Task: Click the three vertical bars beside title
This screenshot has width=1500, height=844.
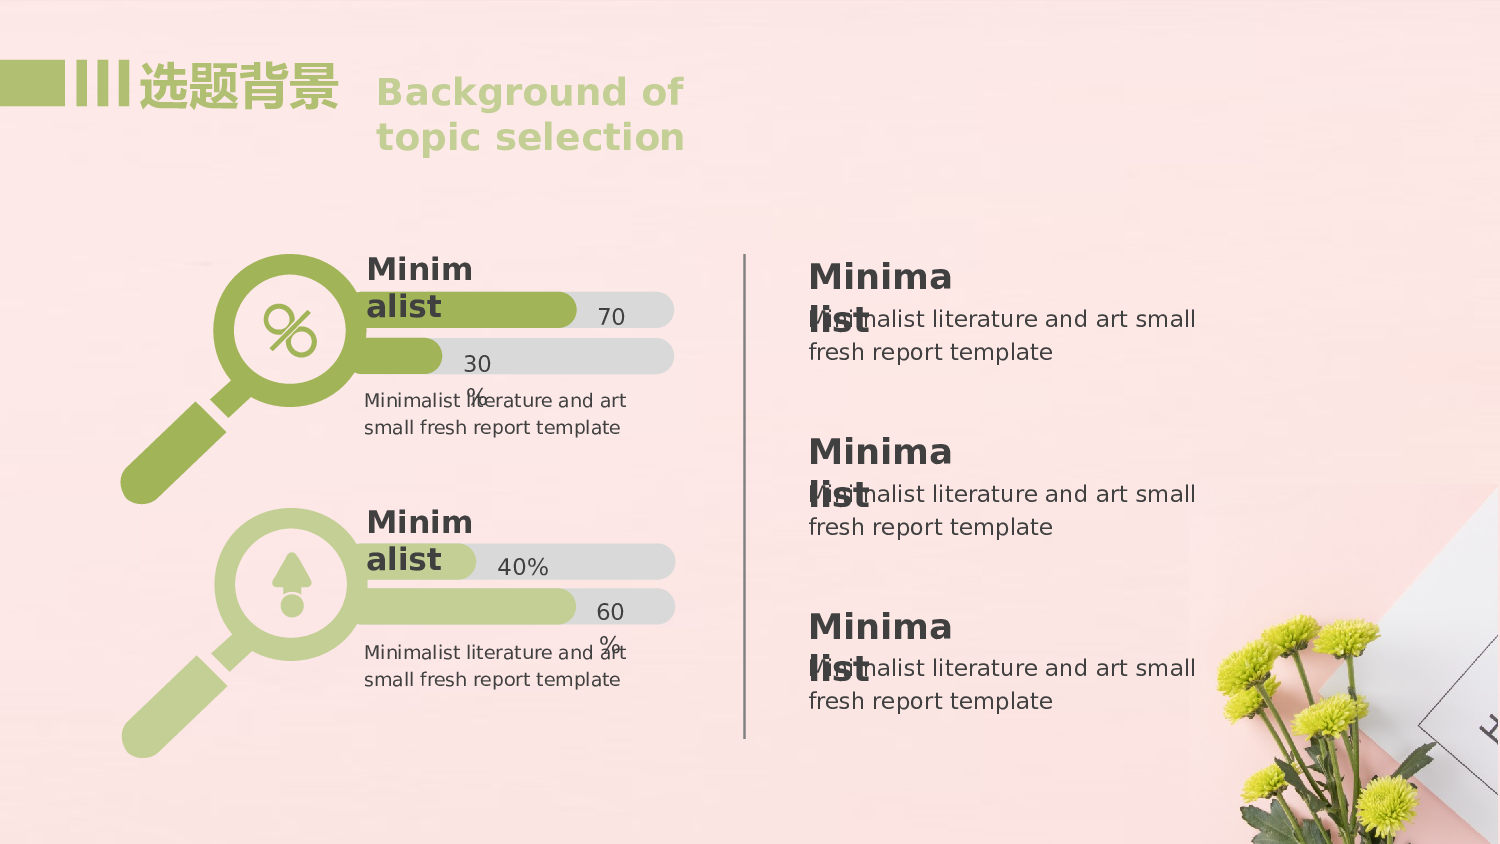Action: 103,83
